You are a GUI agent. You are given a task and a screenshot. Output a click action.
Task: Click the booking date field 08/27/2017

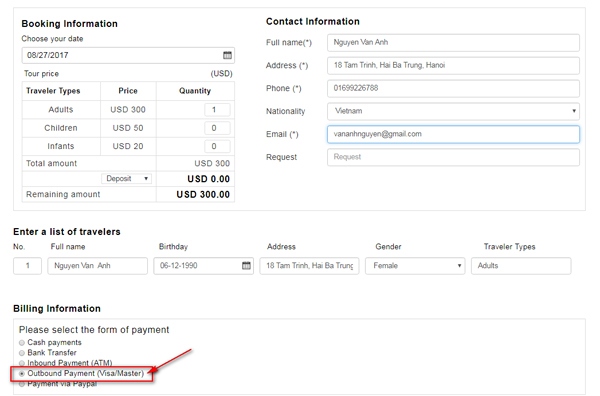[x=128, y=55]
